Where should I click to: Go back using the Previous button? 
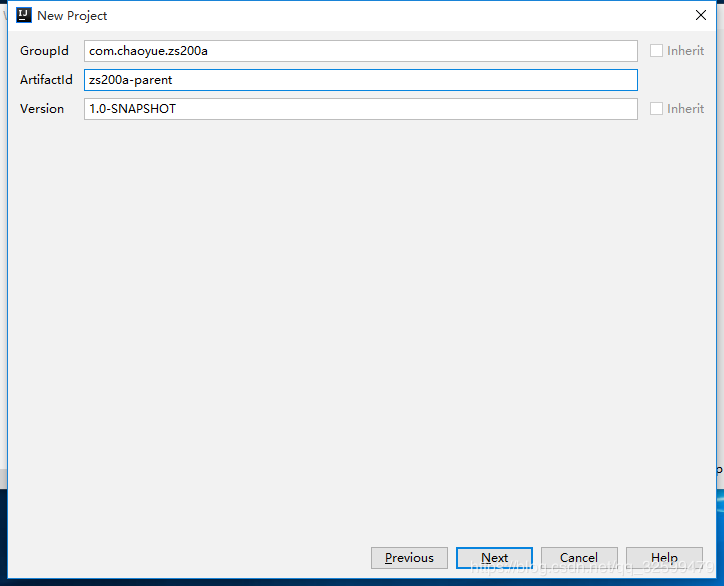409,558
